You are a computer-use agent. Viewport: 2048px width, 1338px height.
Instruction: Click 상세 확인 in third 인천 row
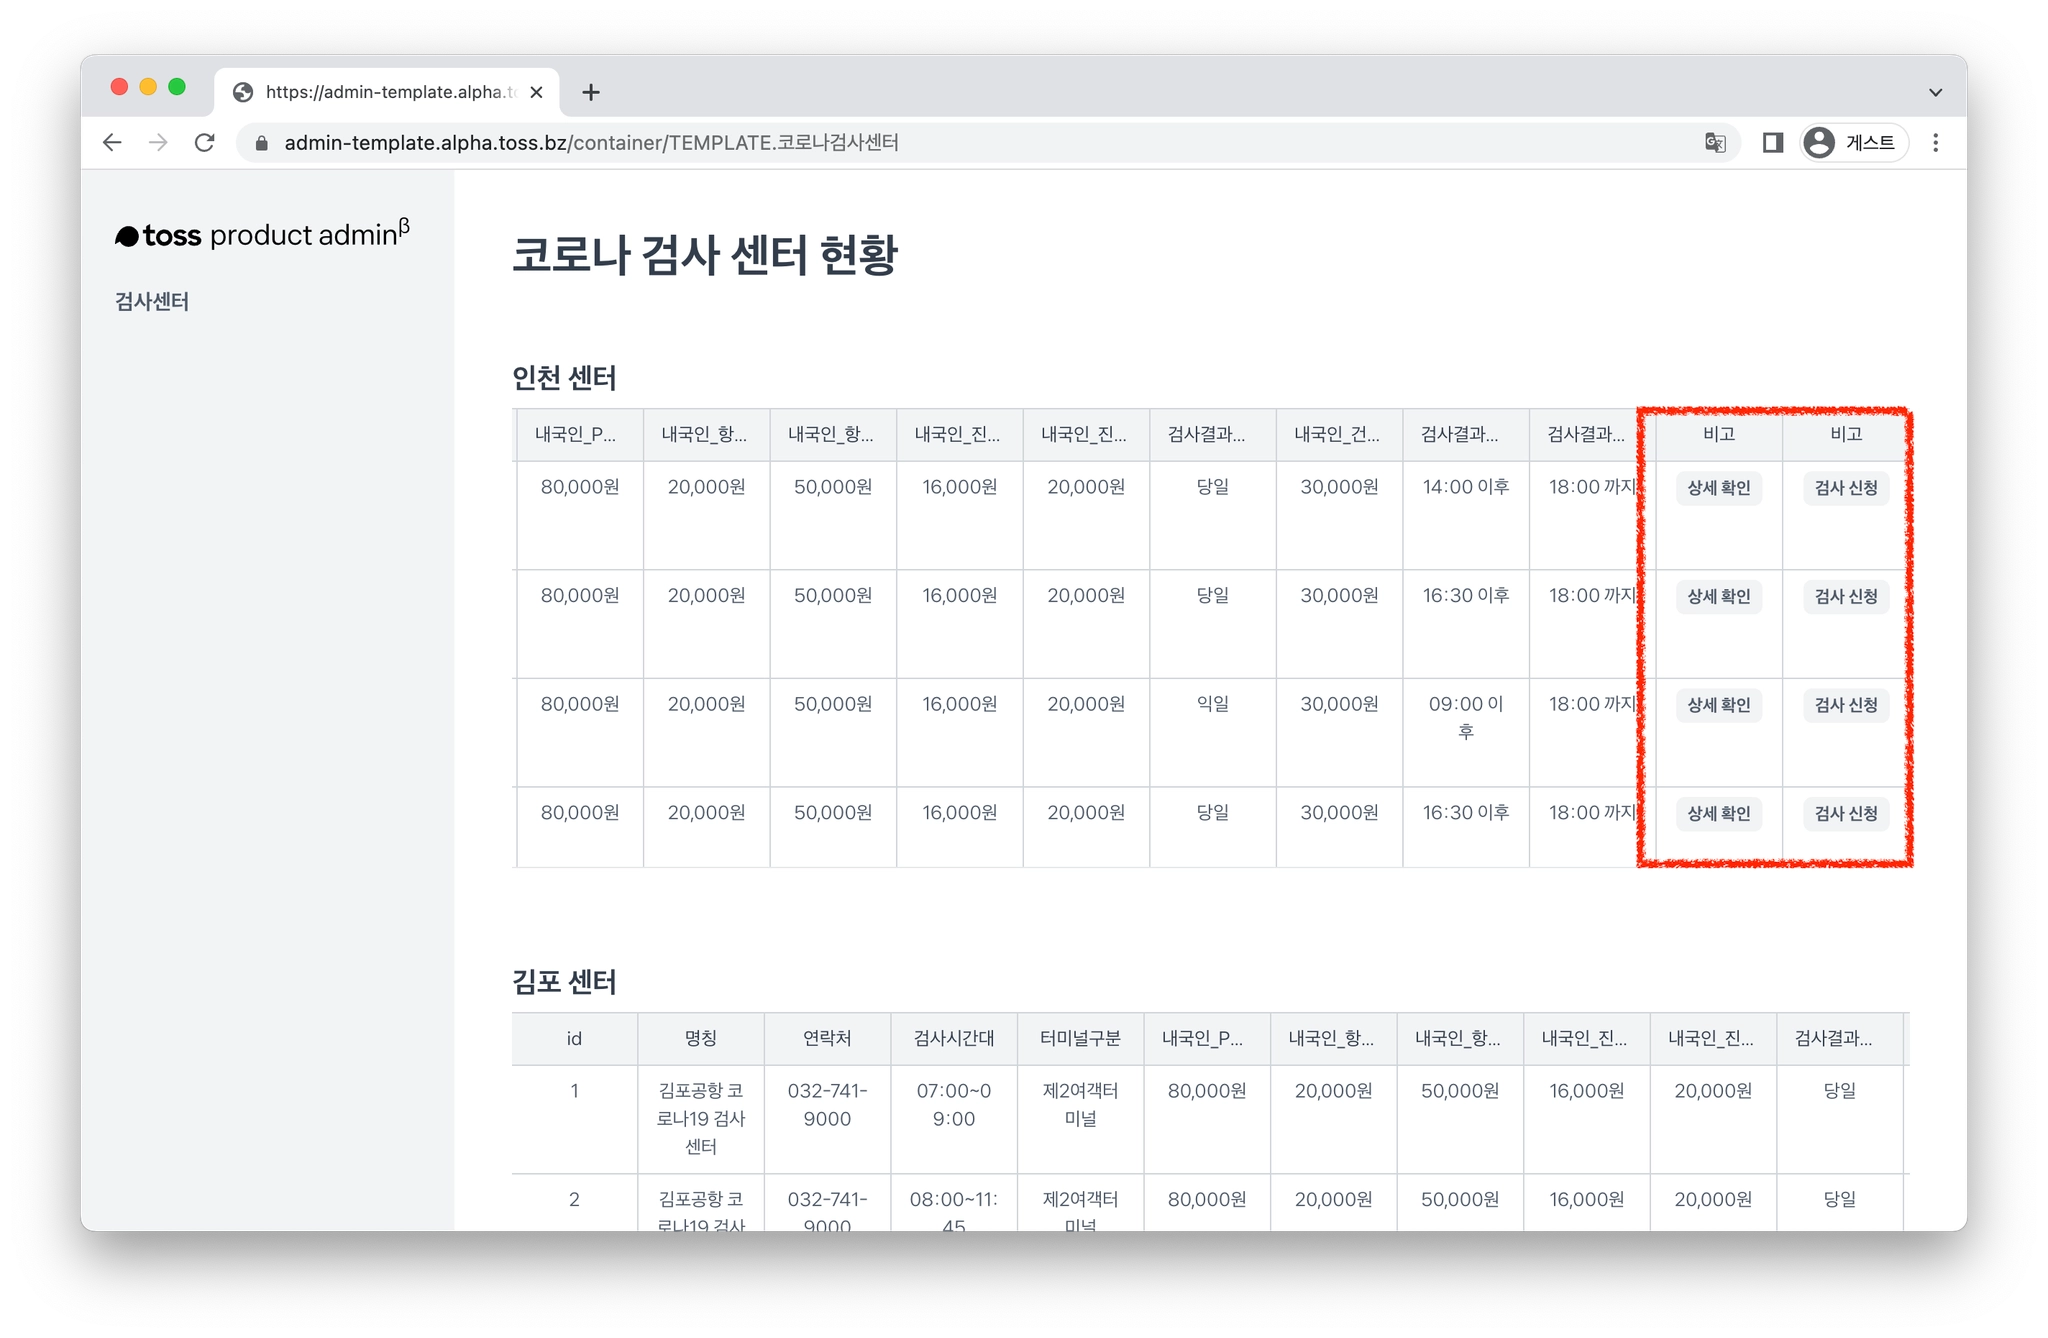[x=1718, y=705]
